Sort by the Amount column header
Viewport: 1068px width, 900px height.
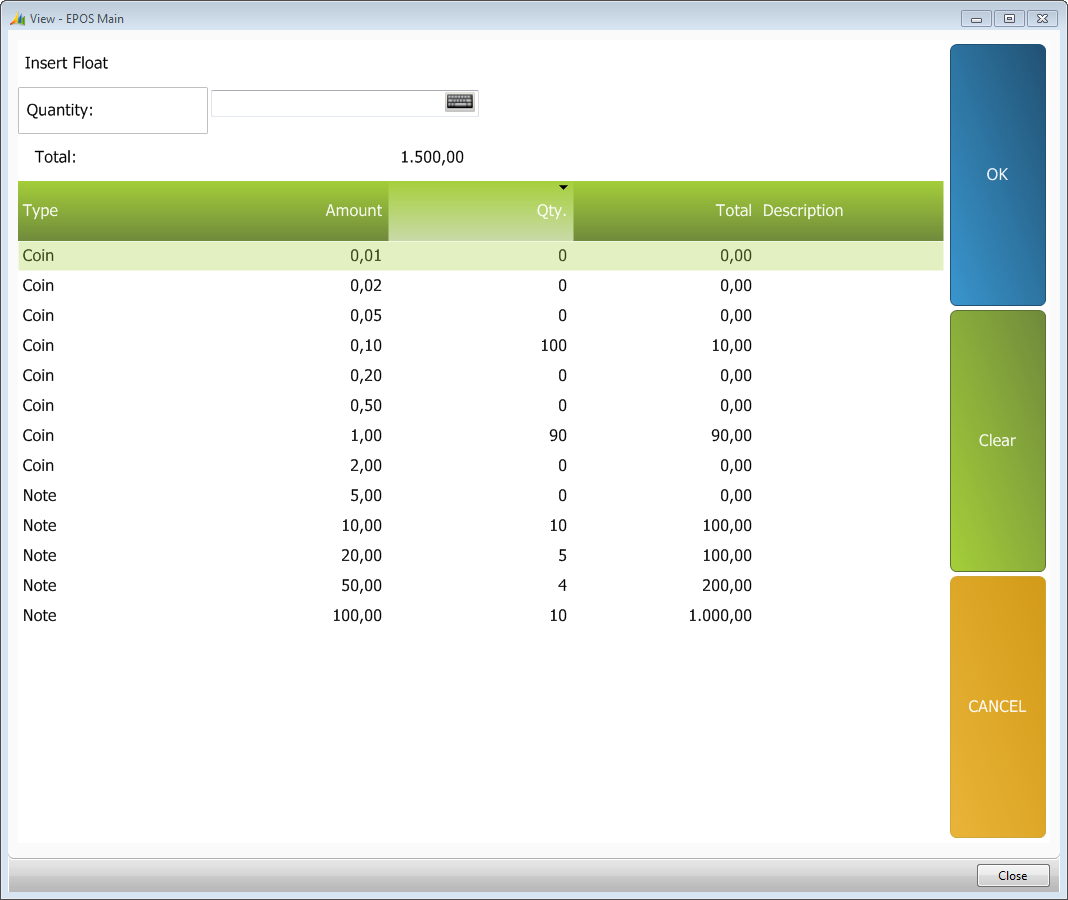[x=353, y=211]
